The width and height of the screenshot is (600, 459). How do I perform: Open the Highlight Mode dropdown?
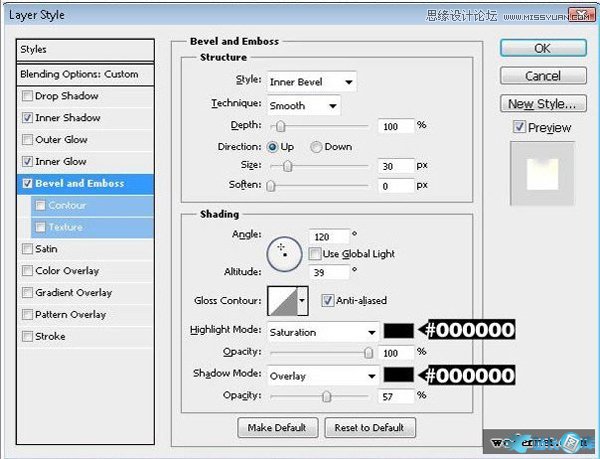tap(322, 332)
